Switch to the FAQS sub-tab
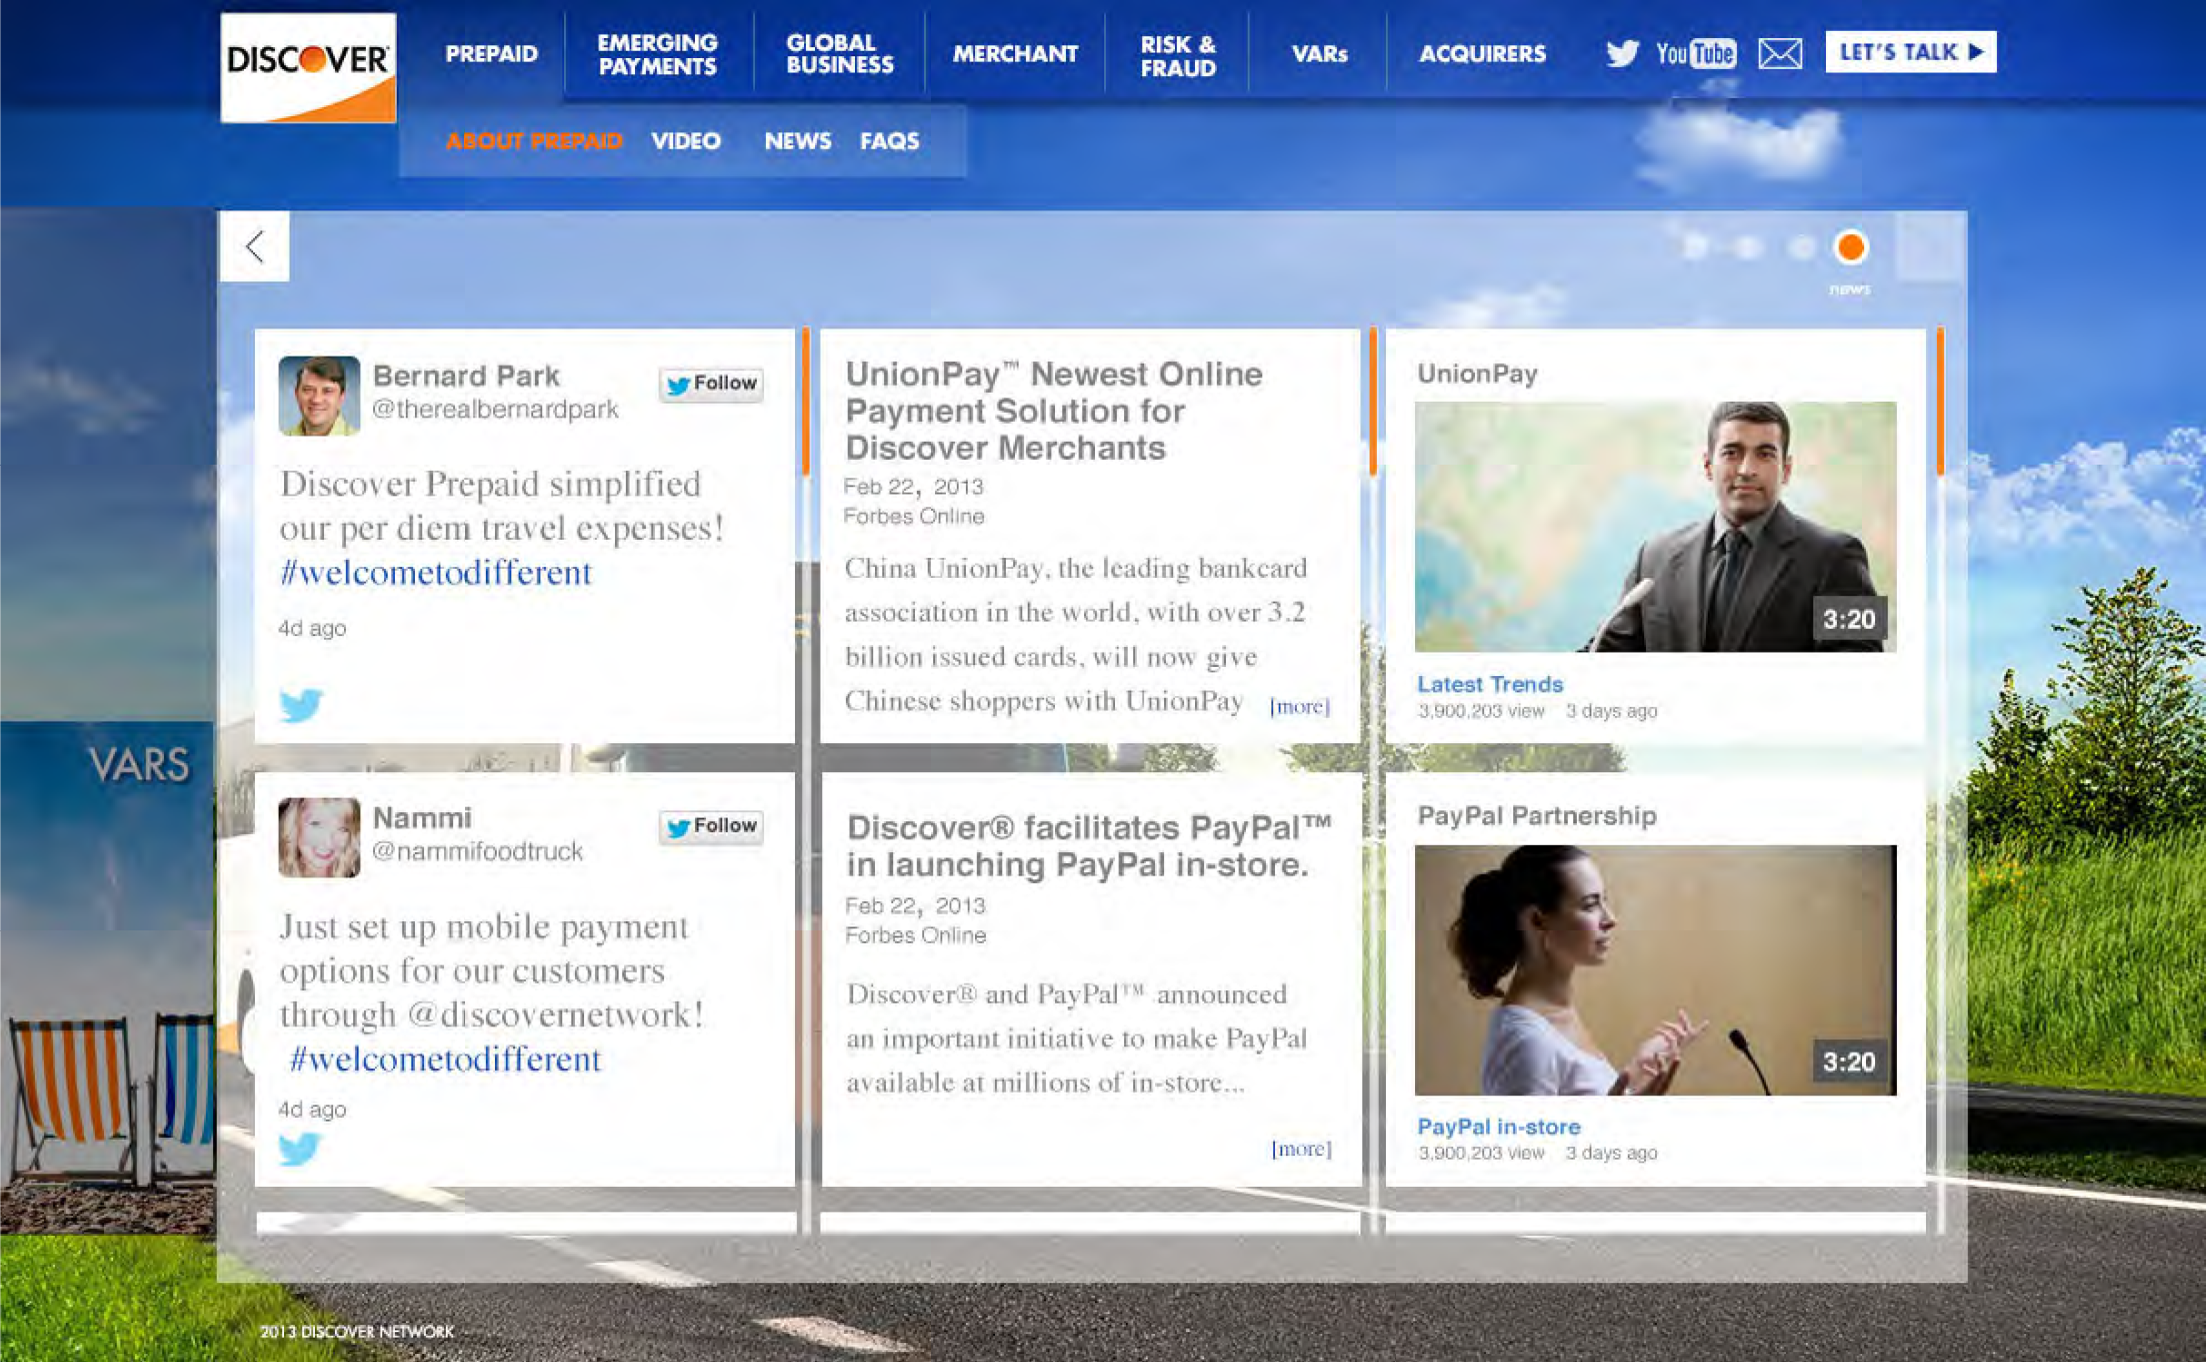Image resolution: width=2206 pixels, height=1362 pixels. click(889, 141)
